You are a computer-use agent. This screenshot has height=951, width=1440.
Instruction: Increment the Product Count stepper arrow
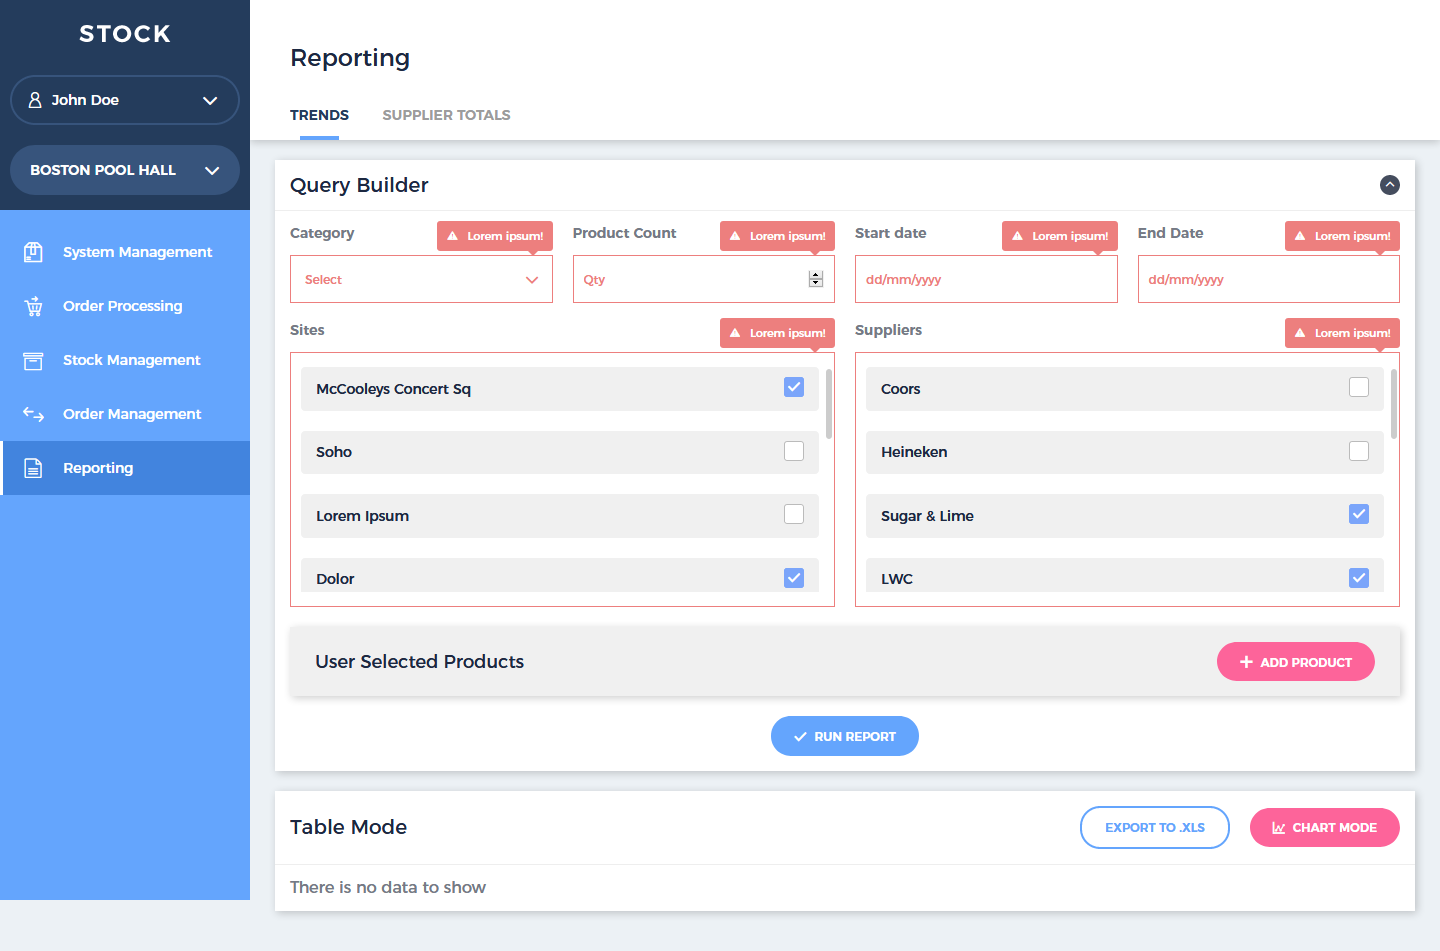tap(816, 275)
